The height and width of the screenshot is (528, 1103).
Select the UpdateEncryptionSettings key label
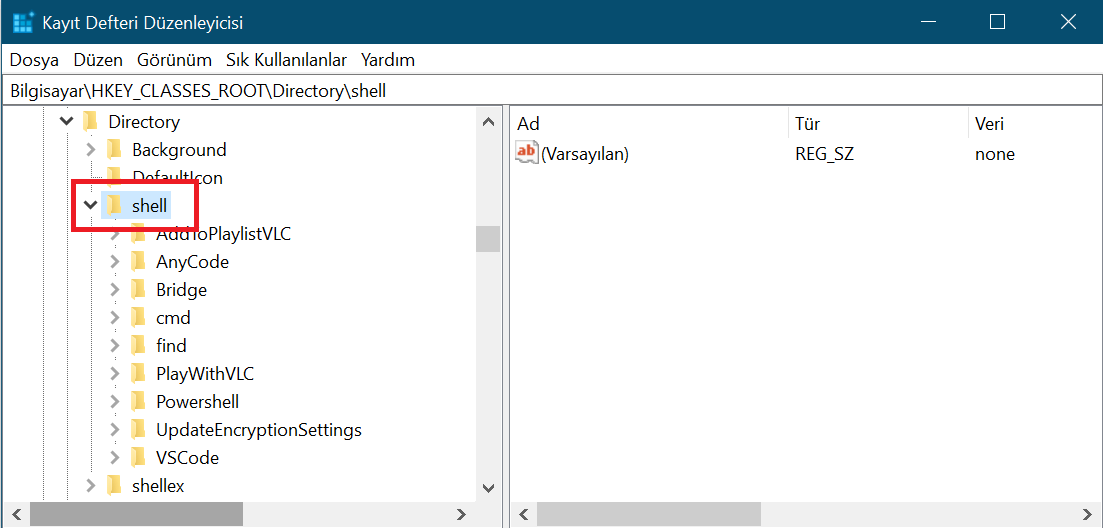[259, 430]
